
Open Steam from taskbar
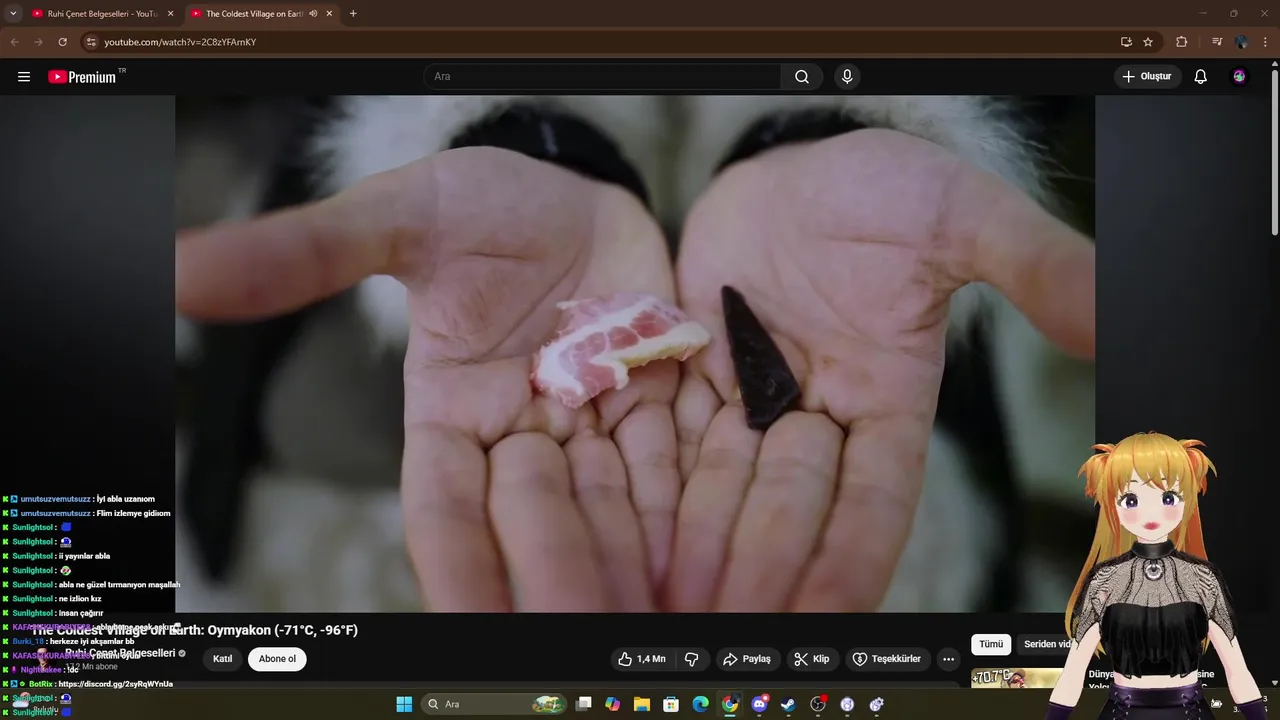tap(788, 704)
